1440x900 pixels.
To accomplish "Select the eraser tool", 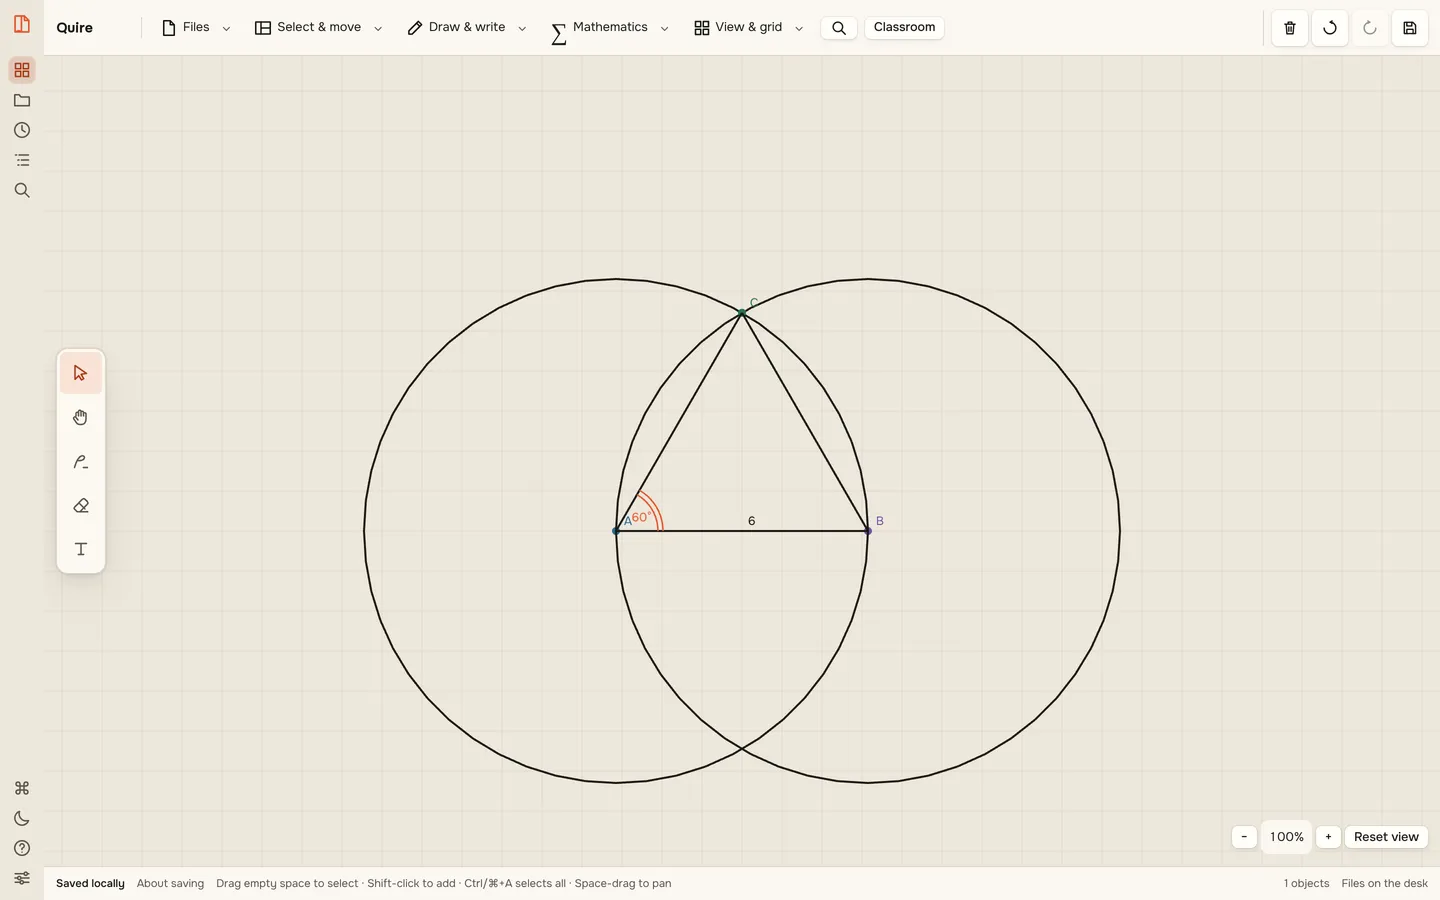I will tap(81, 505).
